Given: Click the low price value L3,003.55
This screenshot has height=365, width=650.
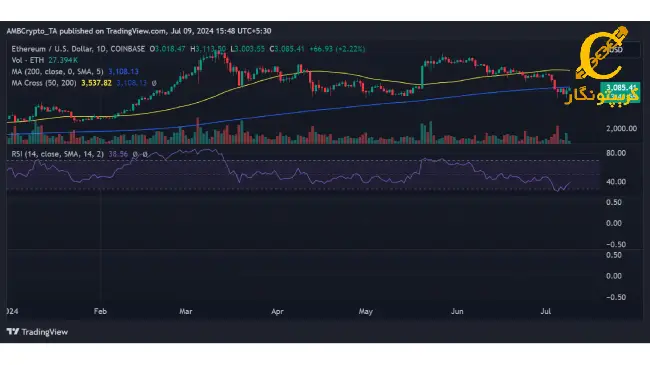Looking at the screenshot, I should click(x=247, y=49).
